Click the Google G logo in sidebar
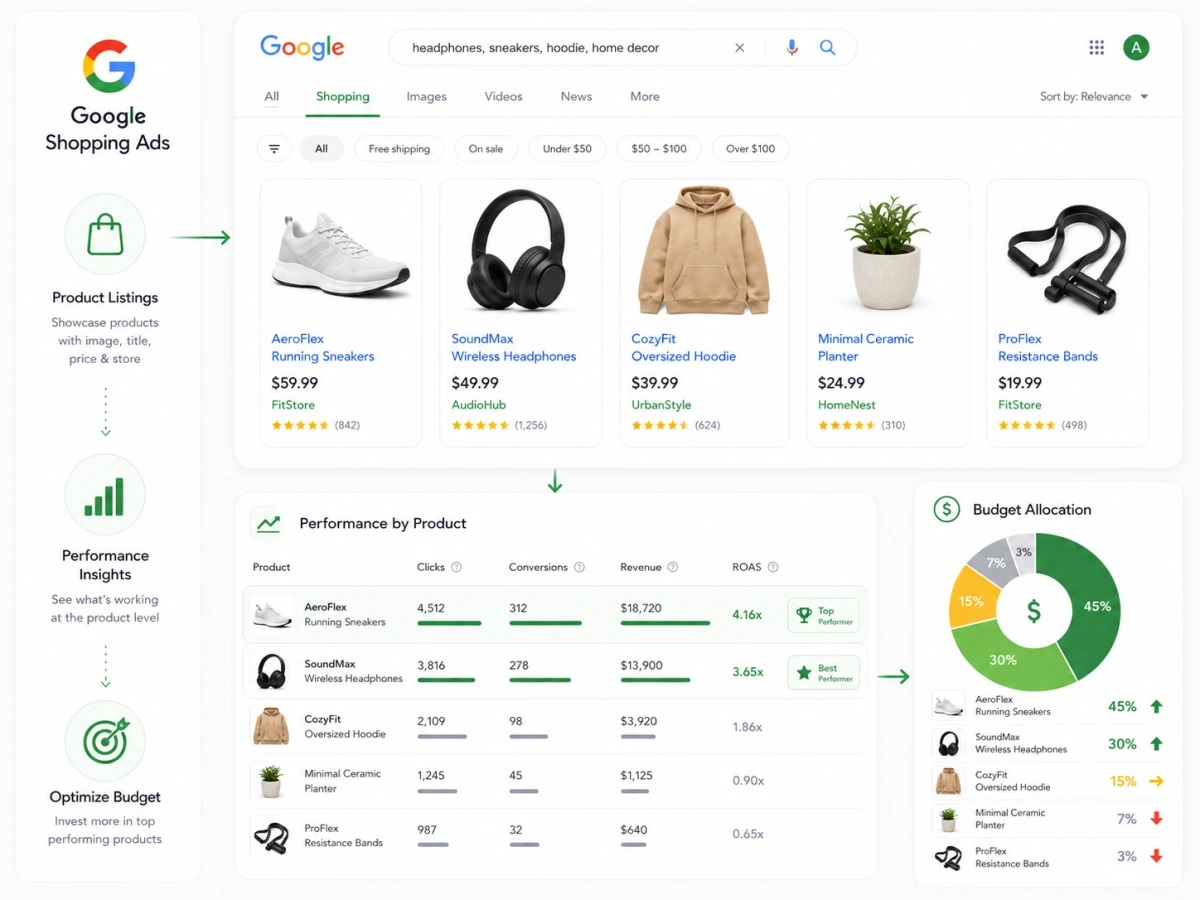1200x900 pixels. coord(108,66)
